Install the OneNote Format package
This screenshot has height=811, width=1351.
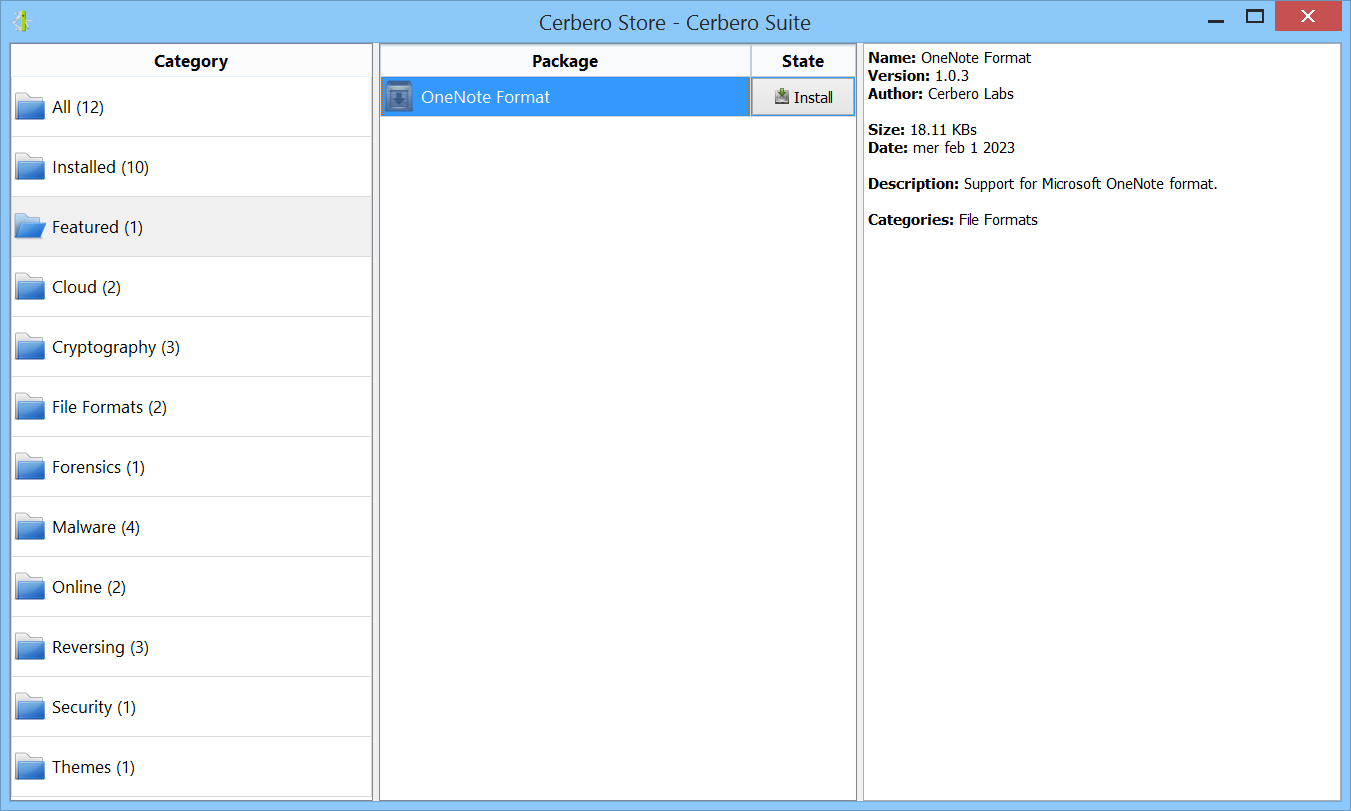pyautogui.click(x=803, y=97)
